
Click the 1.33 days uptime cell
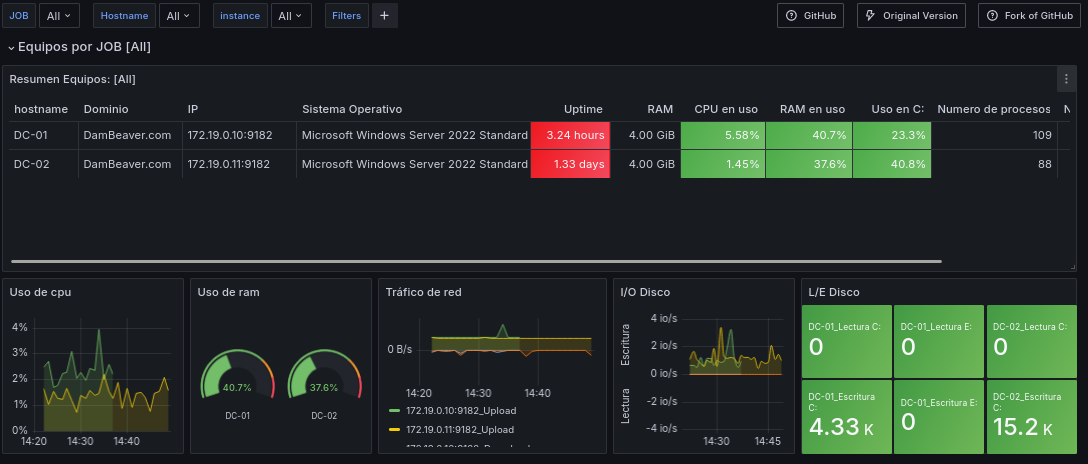coord(570,164)
